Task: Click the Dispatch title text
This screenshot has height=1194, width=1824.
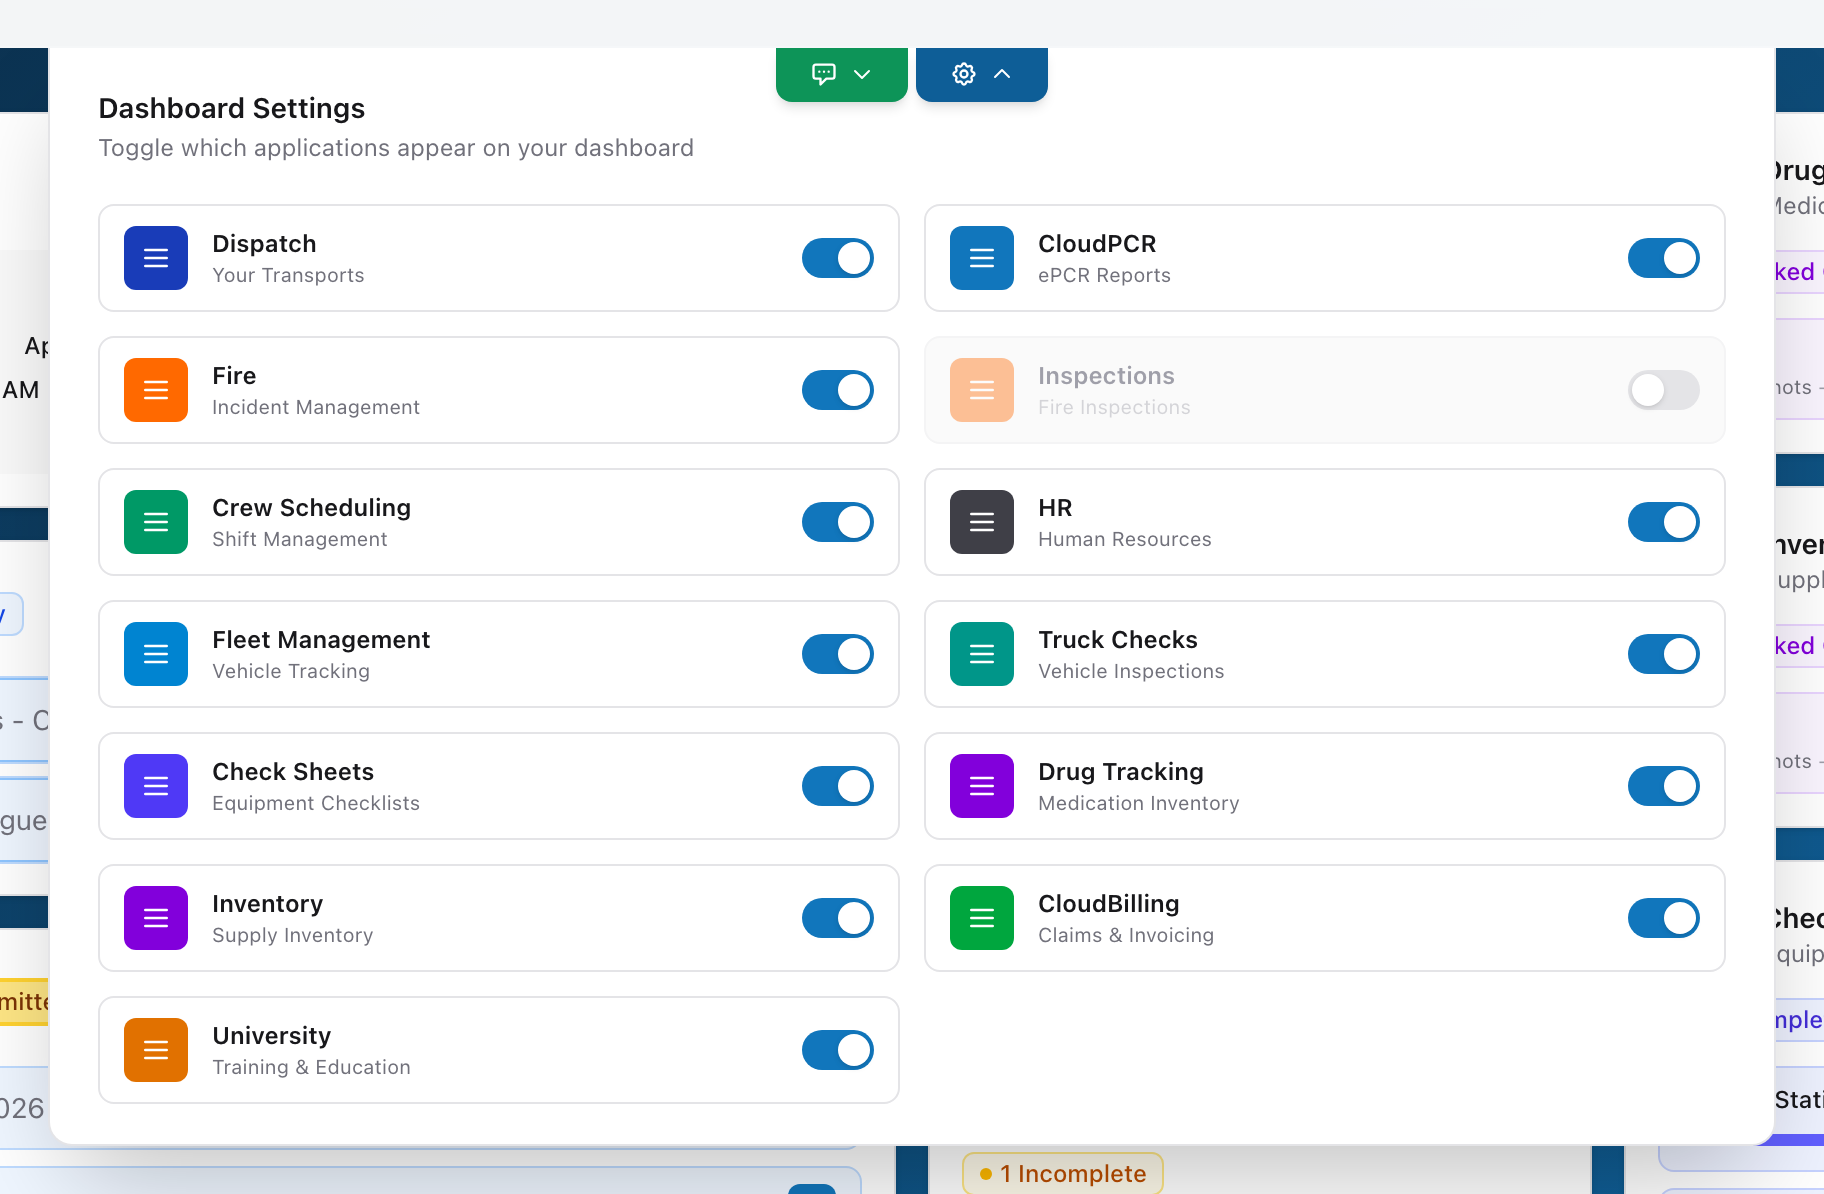Action: point(264,244)
